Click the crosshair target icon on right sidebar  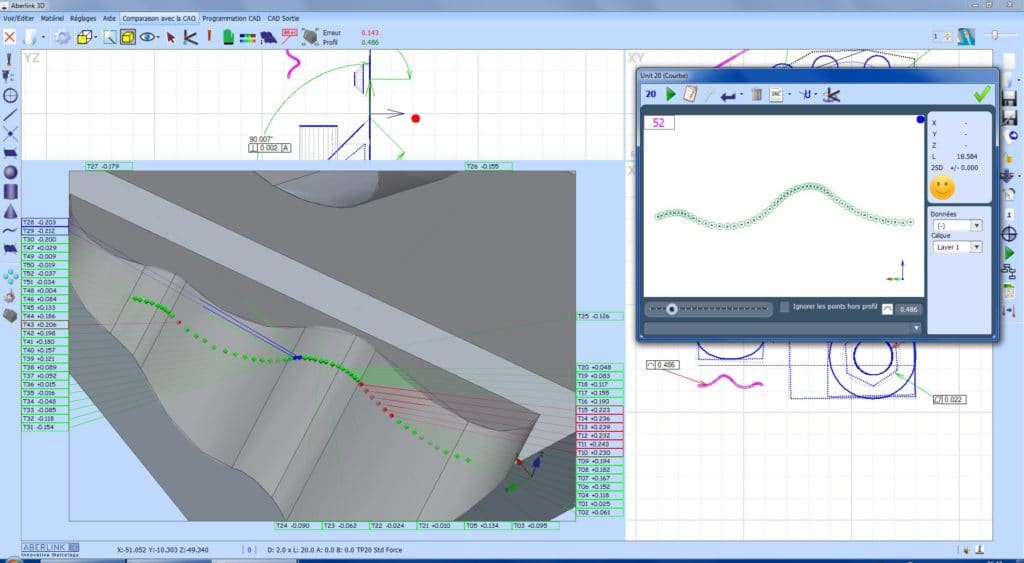tap(1009, 234)
